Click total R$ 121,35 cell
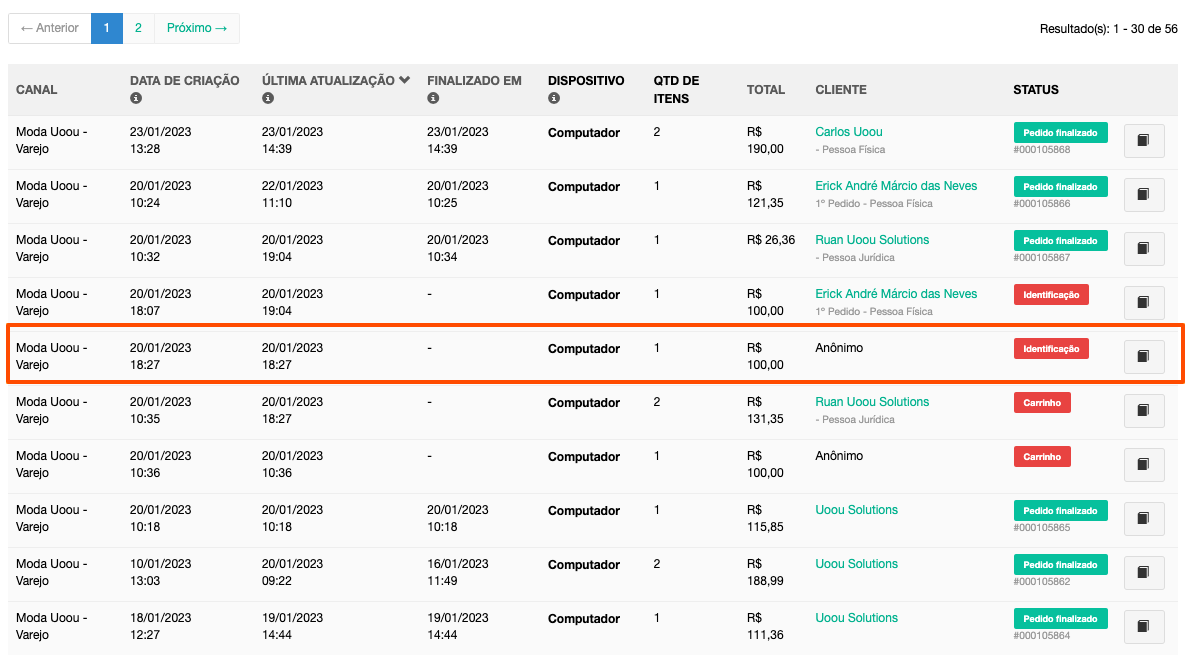 (x=765, y=195)
